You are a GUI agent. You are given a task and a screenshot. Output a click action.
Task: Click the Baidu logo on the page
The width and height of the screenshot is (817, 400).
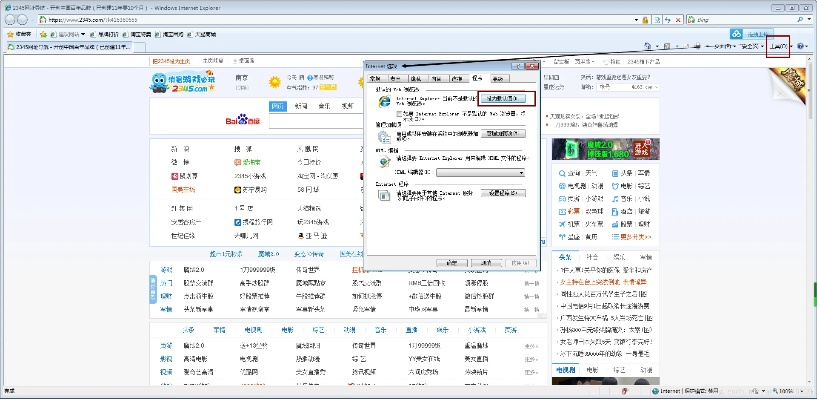pyautogui.click(x=241, y=121)
